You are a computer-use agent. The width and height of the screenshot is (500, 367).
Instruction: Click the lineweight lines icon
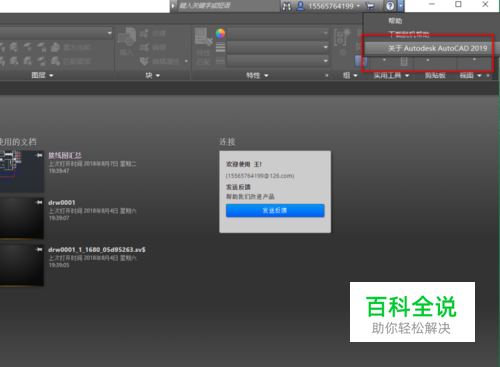[220, 47]
